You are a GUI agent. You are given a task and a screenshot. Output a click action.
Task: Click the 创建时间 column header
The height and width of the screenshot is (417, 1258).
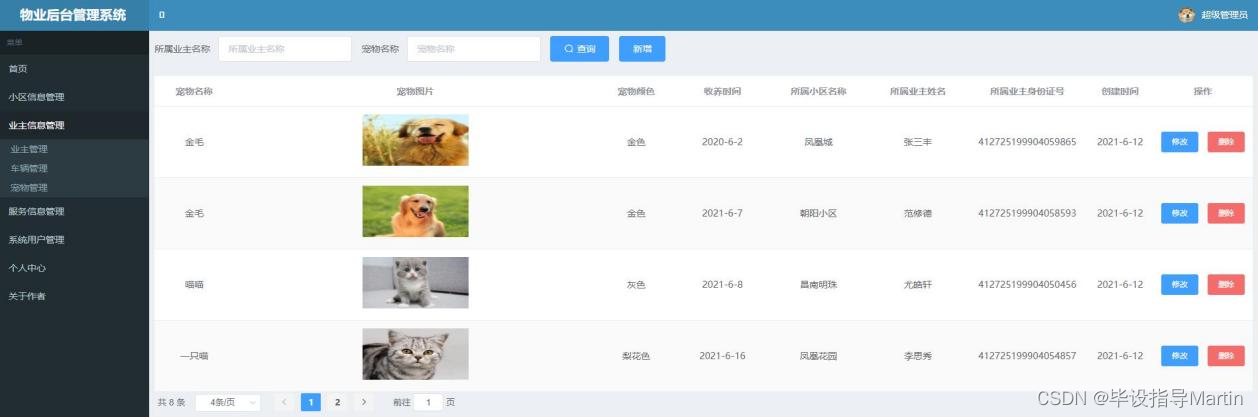point(1120,91)
